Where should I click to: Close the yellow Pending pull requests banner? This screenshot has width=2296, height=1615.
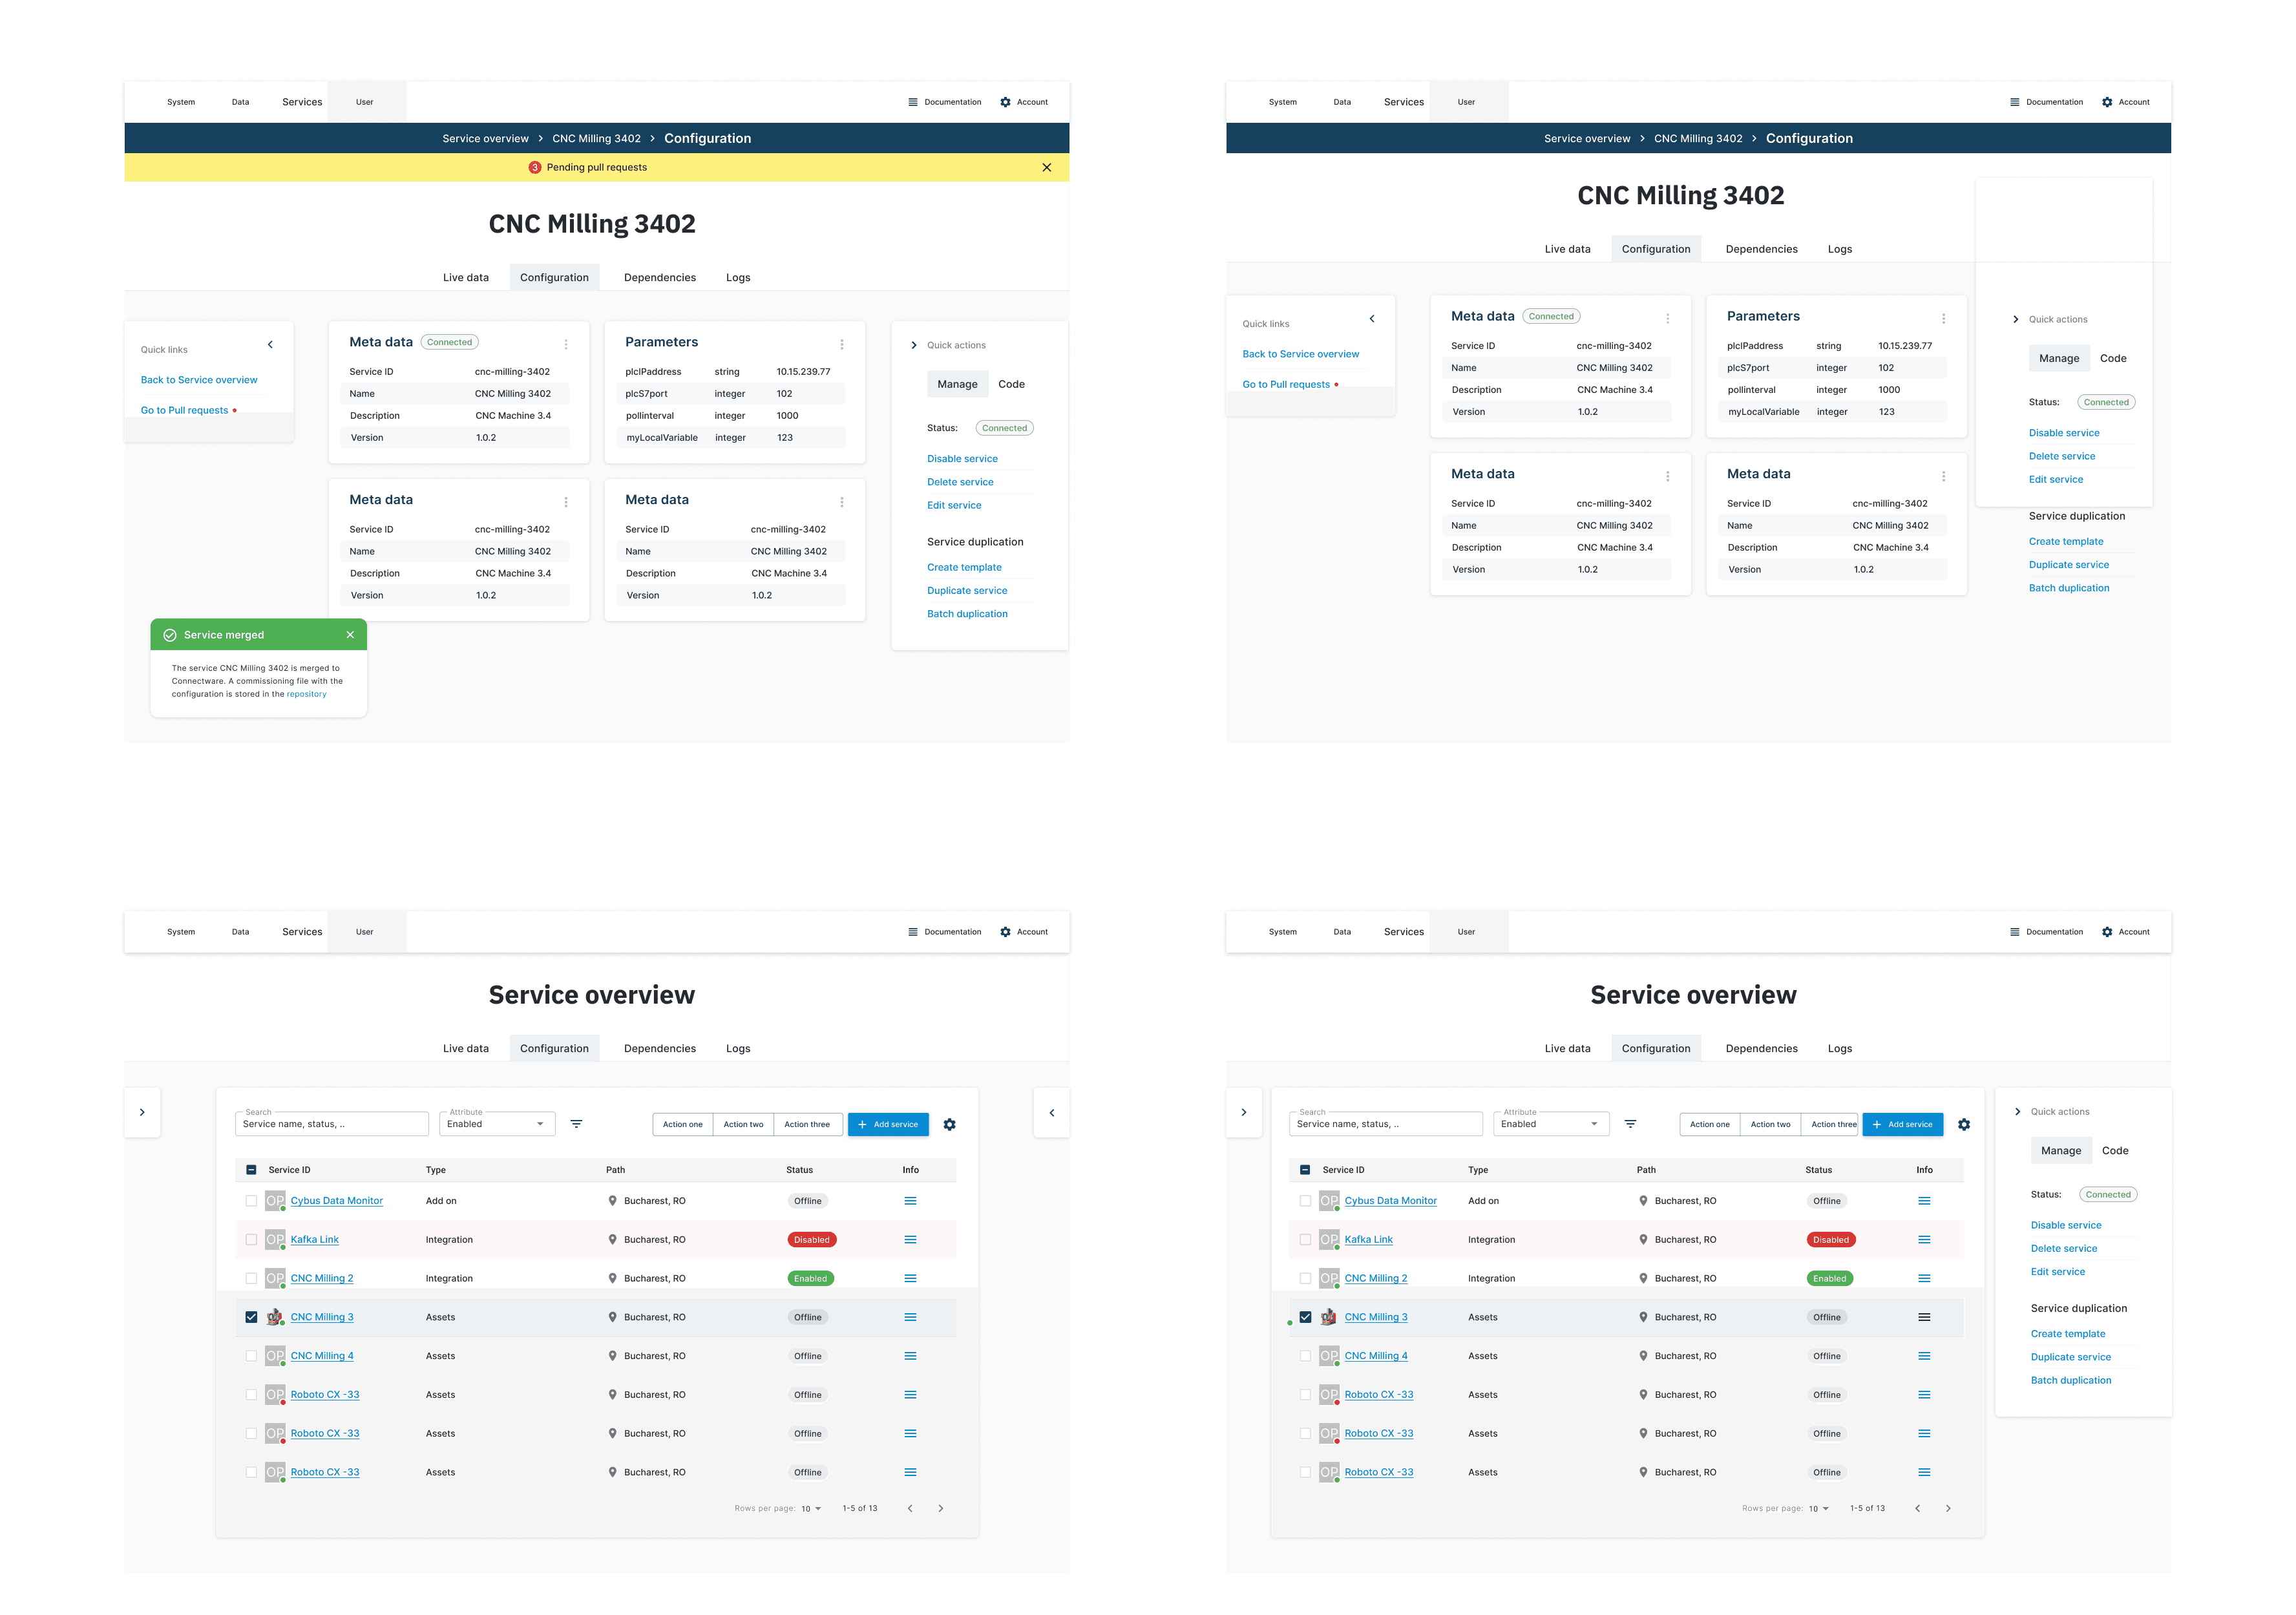pos(1046,167)
